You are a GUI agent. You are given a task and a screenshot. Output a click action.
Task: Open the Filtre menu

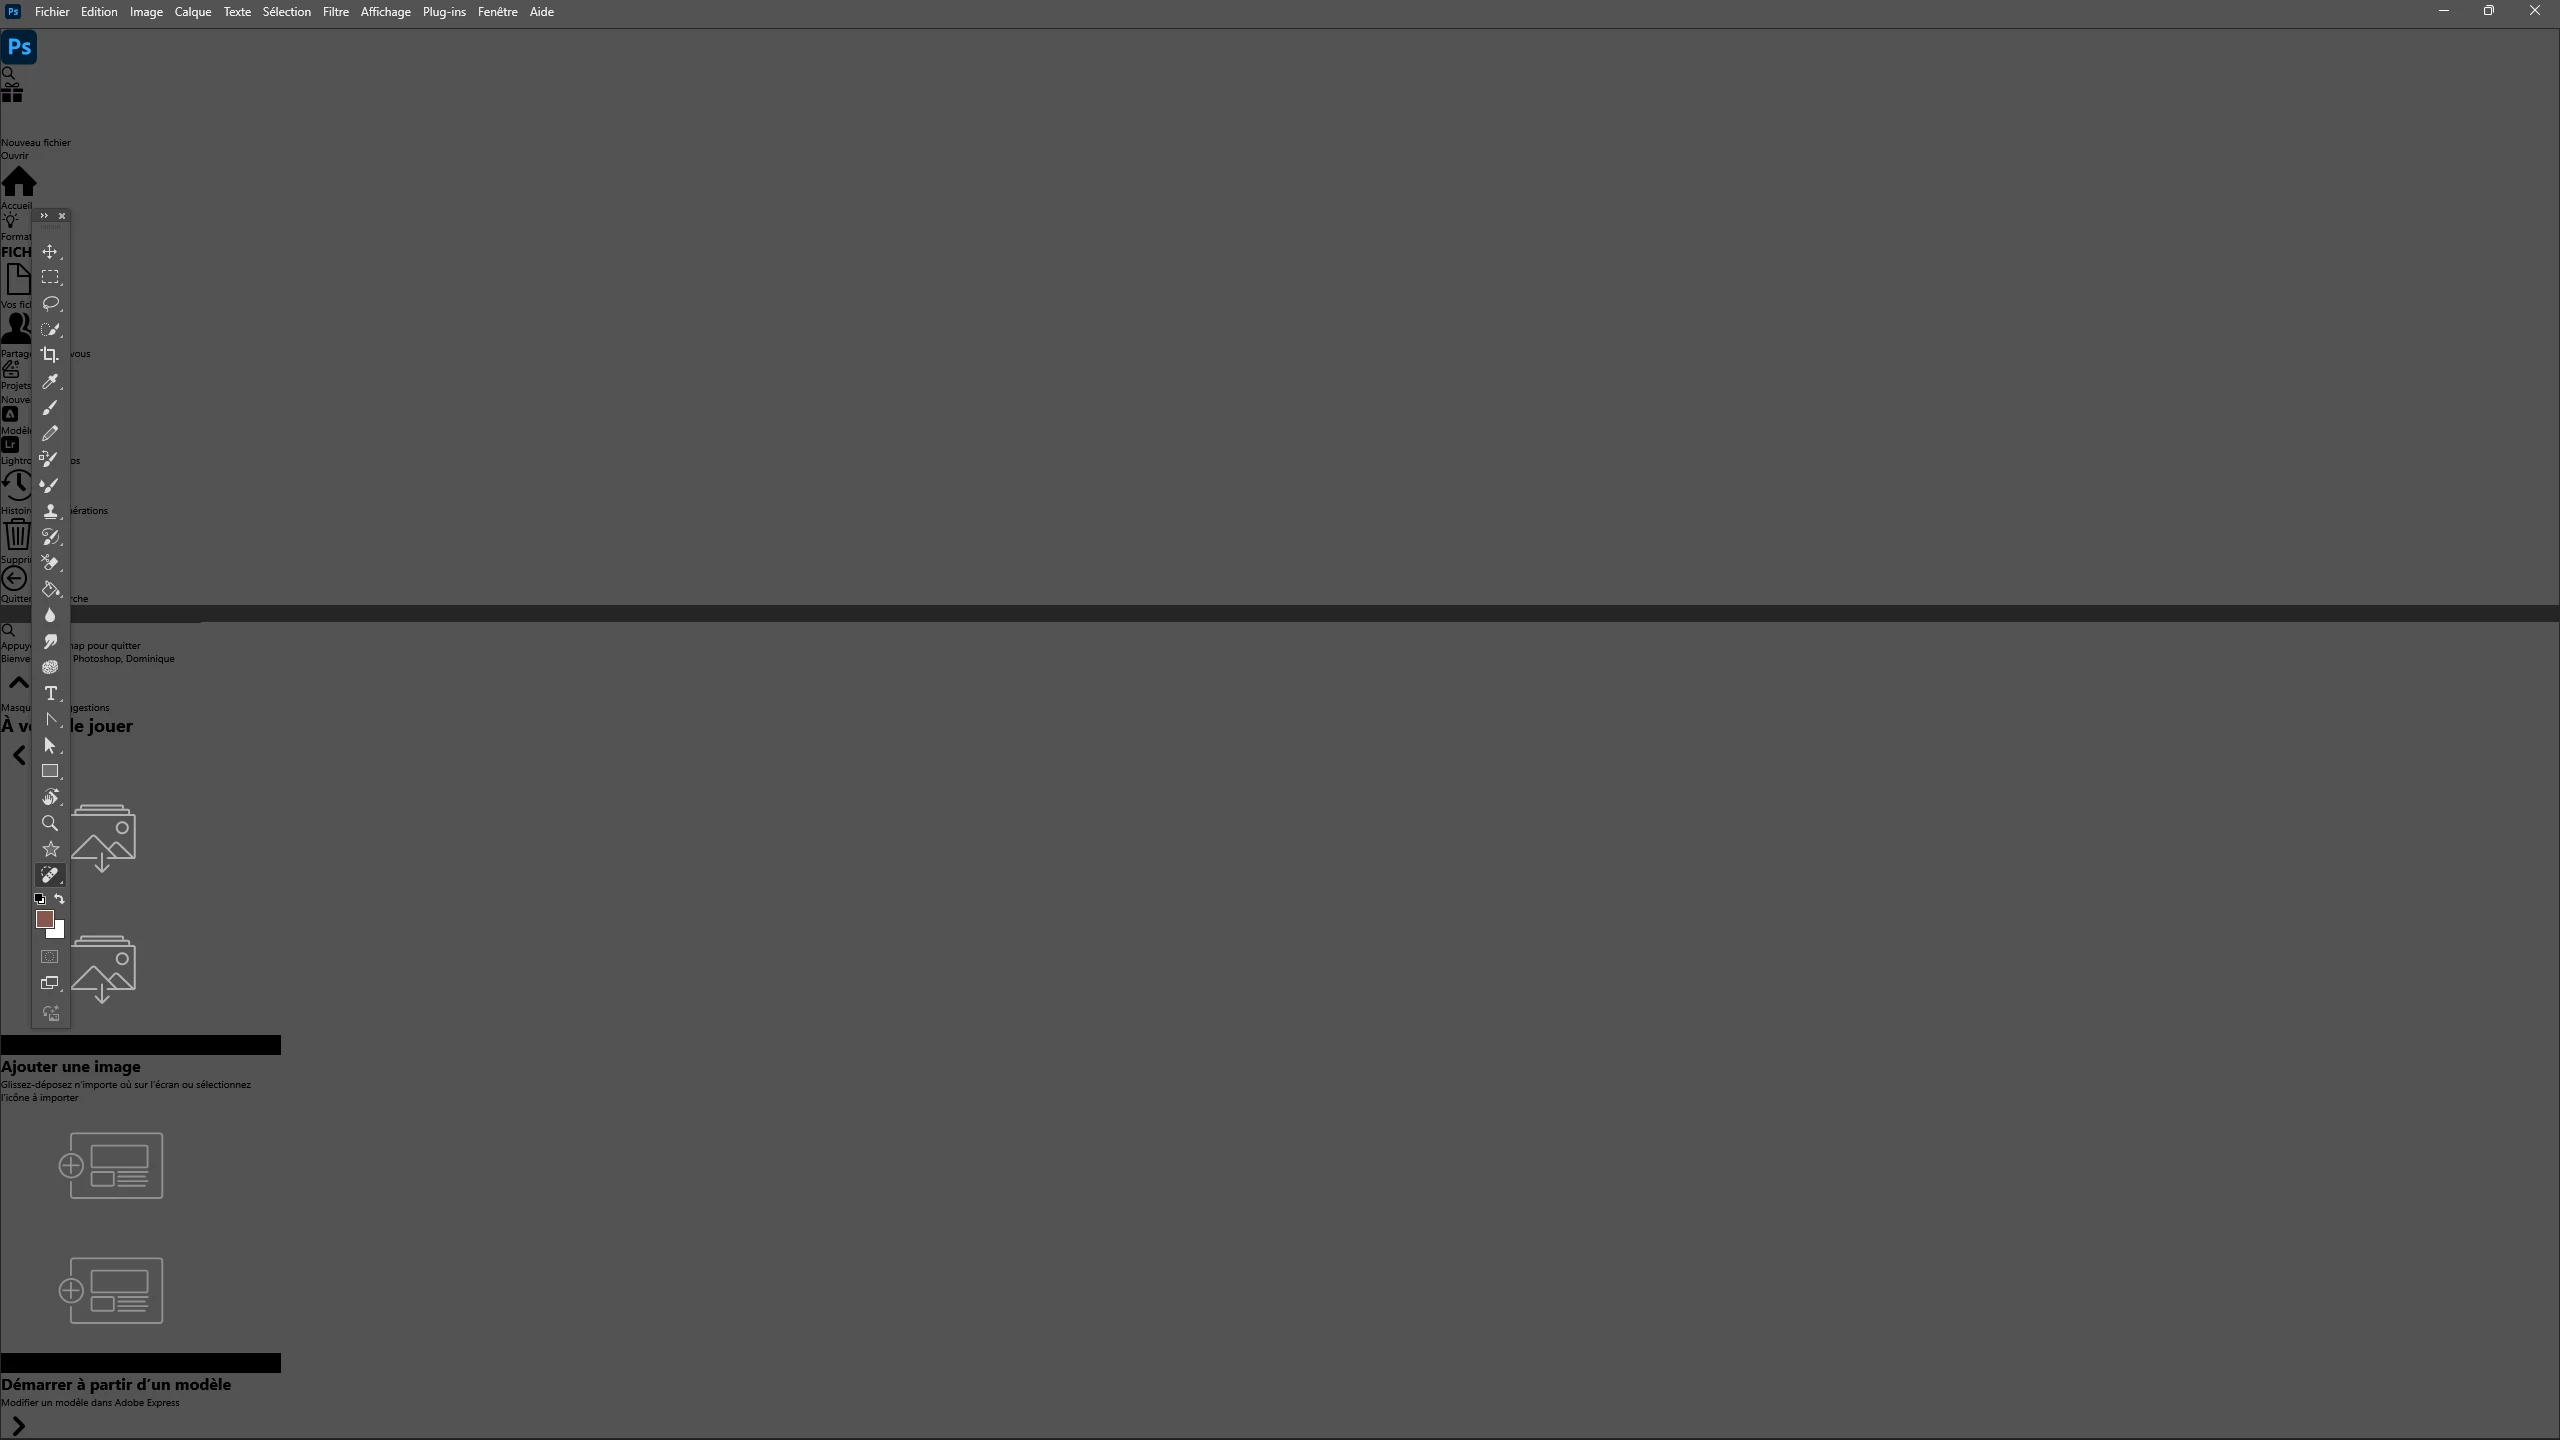point(336,12)
